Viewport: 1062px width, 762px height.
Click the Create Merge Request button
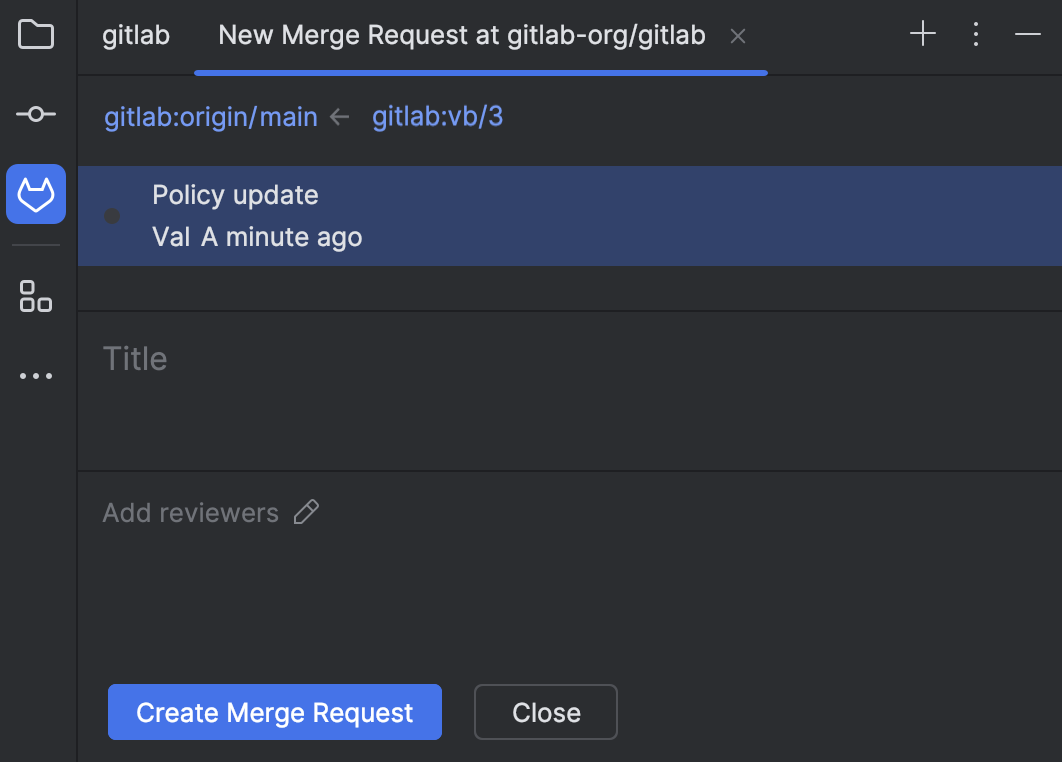pyautogui.click(x=274, y=712)
